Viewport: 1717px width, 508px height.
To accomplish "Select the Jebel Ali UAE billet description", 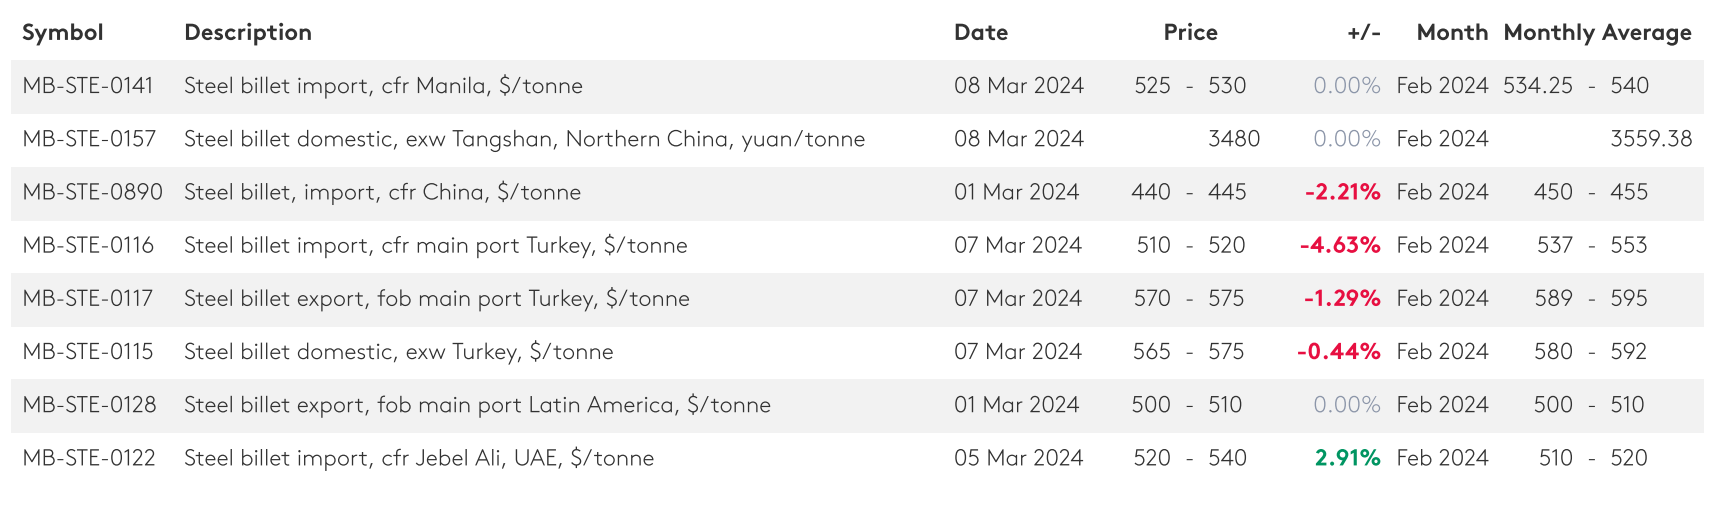I will point(419,458).
